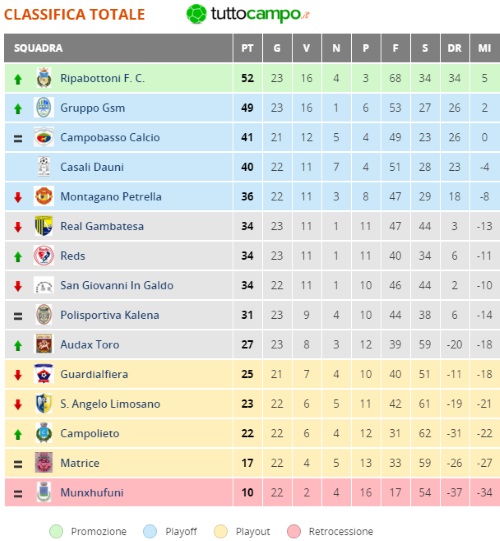The width and height of the screenshot is (500, 541).
Task: Open the Munxhufuni team link
Action: 92,492
